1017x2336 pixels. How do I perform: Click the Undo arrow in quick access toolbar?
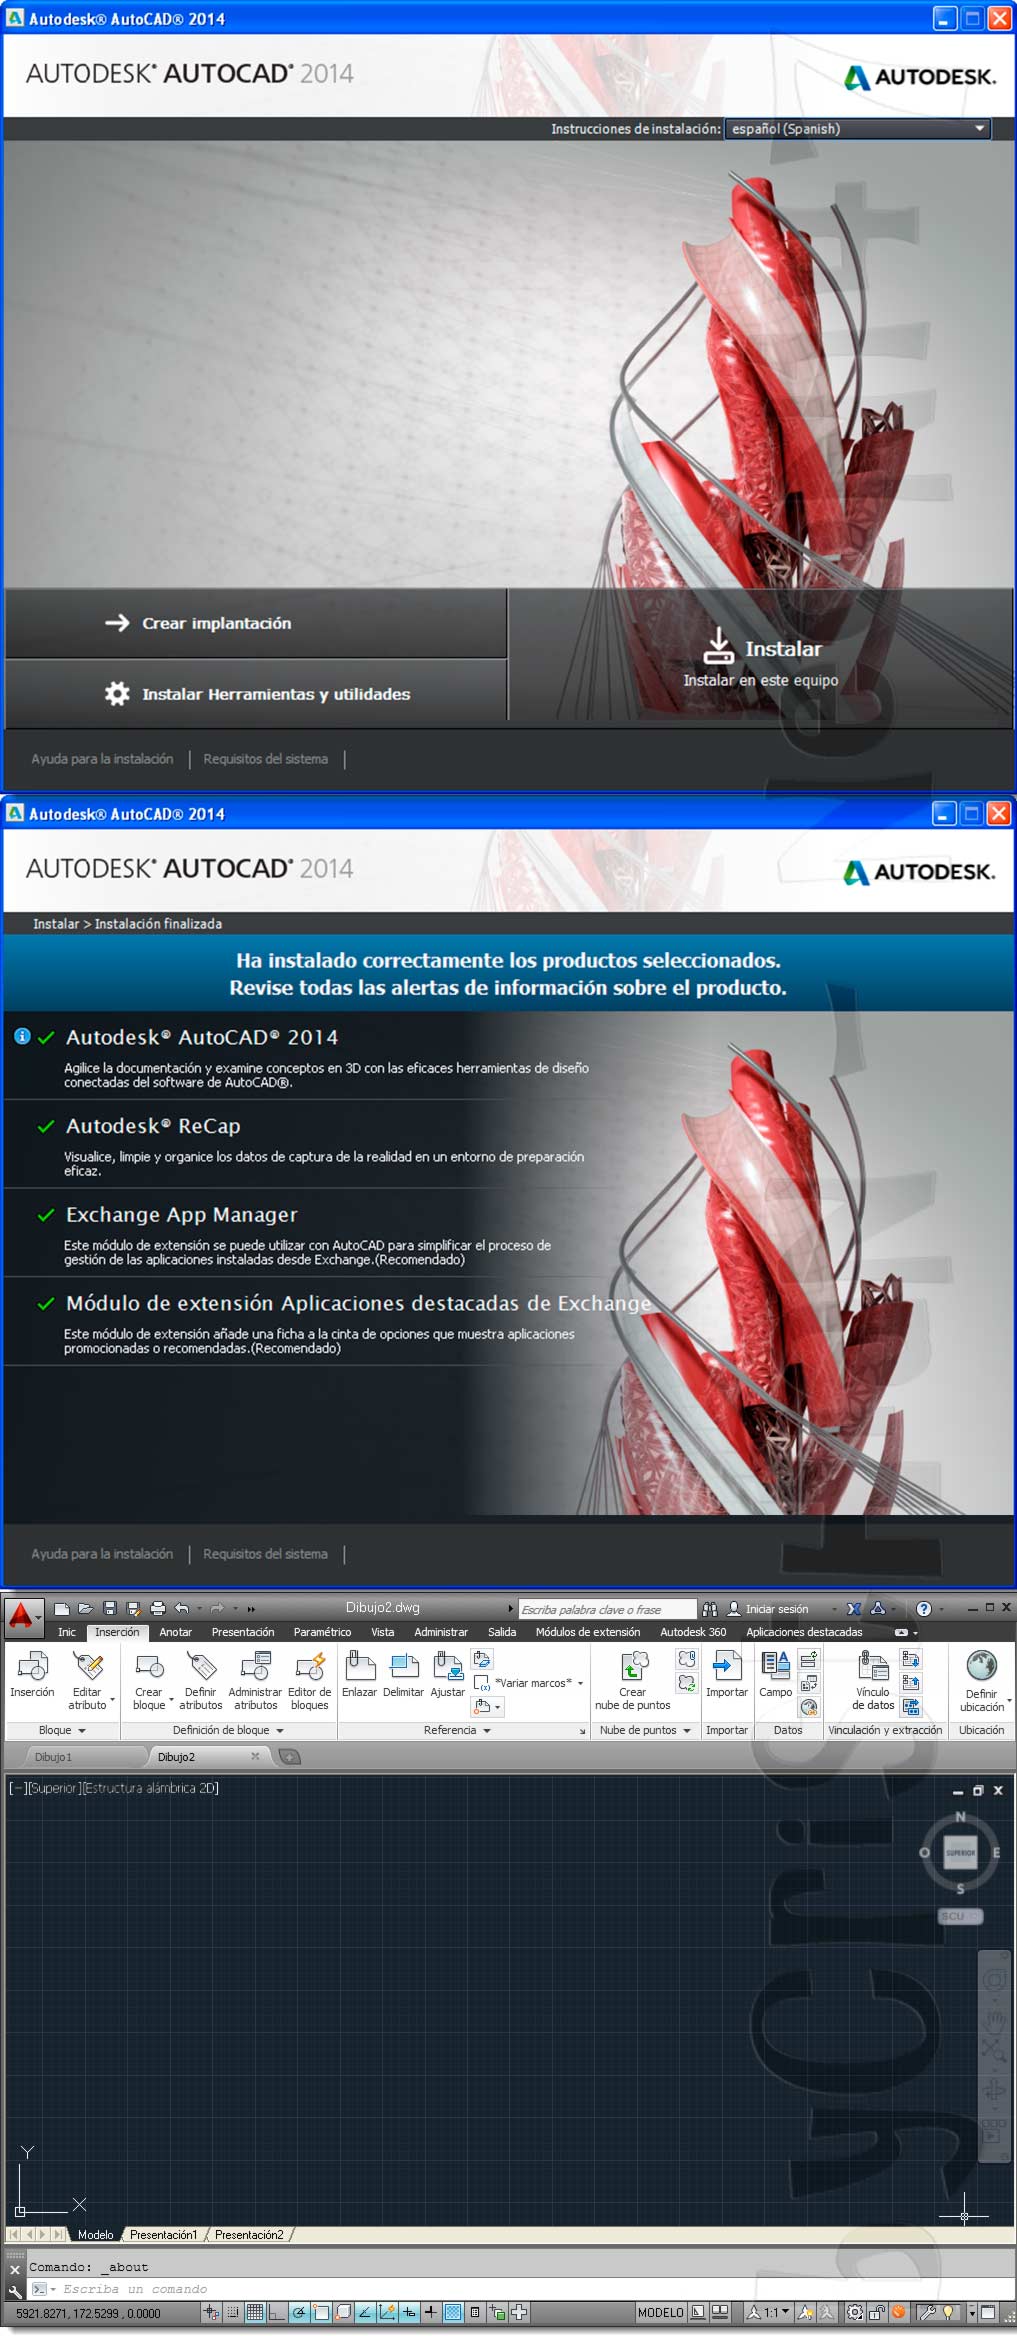[x=181, y=1608]
